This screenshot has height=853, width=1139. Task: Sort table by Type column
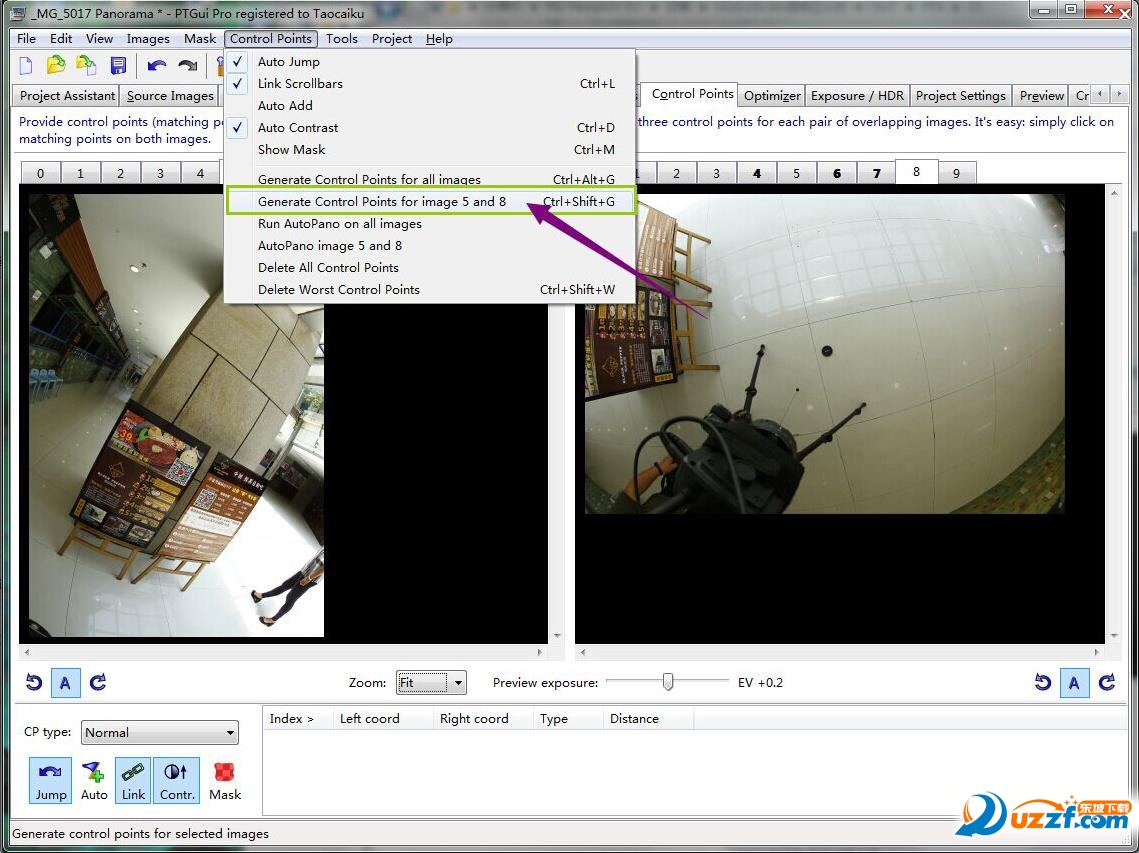567,719
